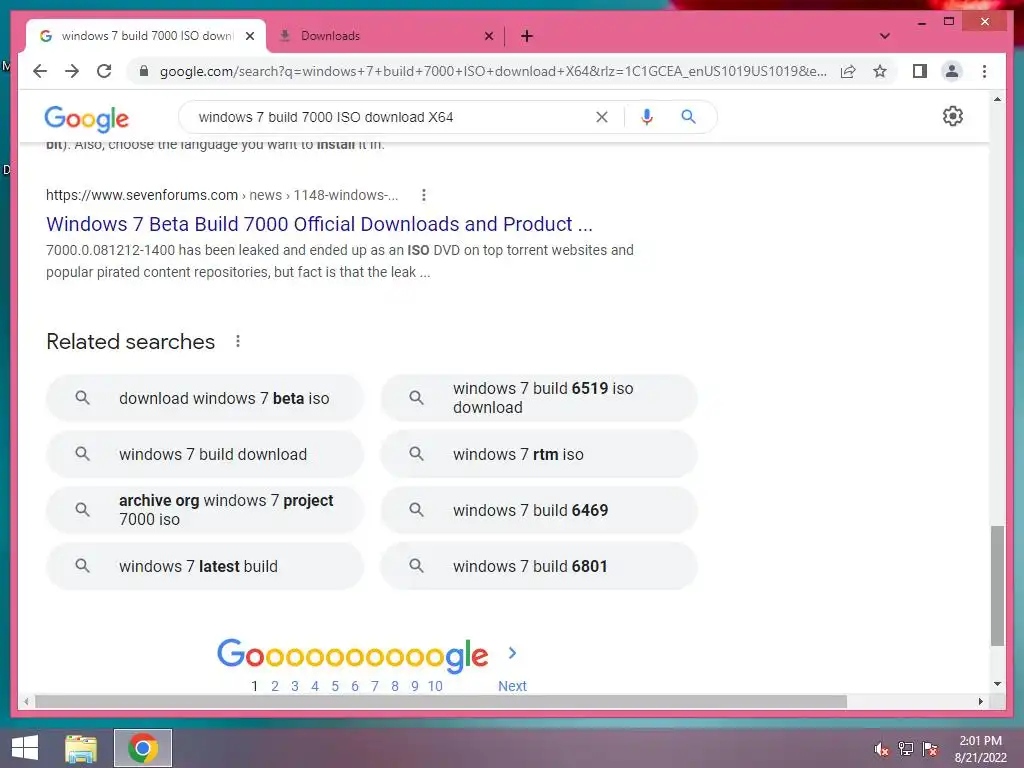The image size is (1024, 768).
Task: Open Windows 7 Beta Build 7000 result link
Action: [319, 224]
